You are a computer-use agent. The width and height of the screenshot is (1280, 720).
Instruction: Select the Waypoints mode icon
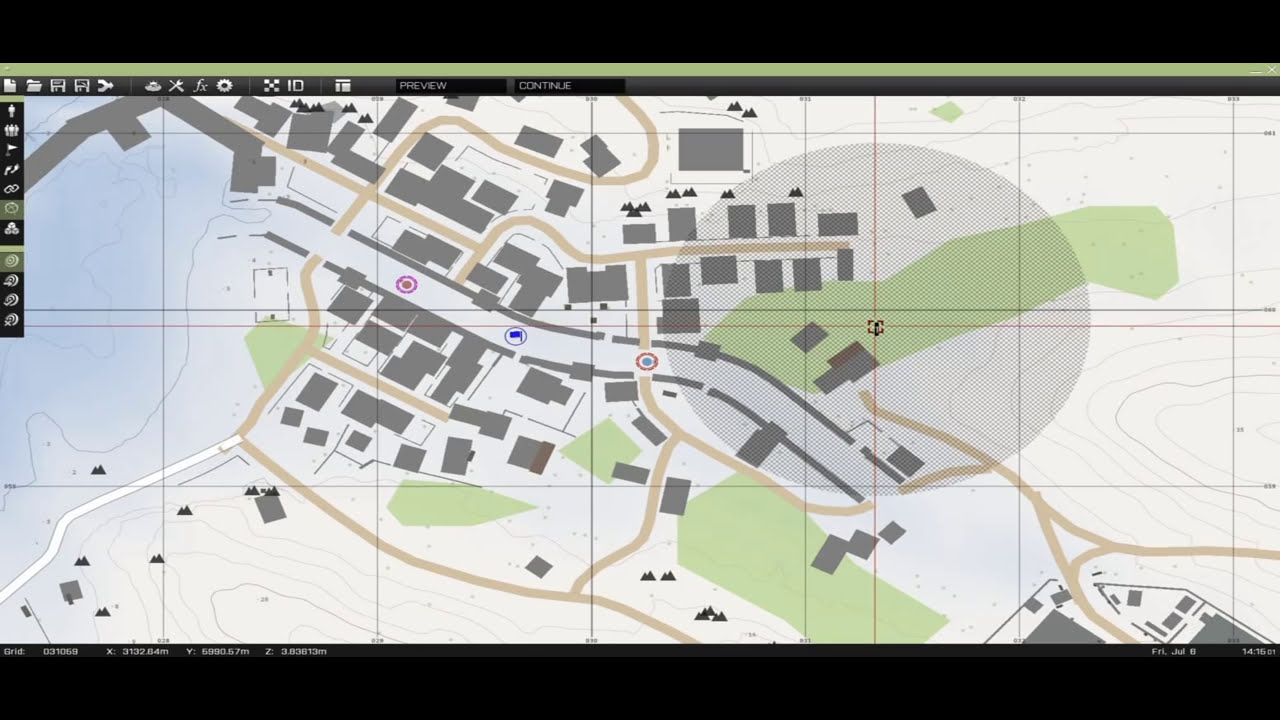click(x=12, y=169)
